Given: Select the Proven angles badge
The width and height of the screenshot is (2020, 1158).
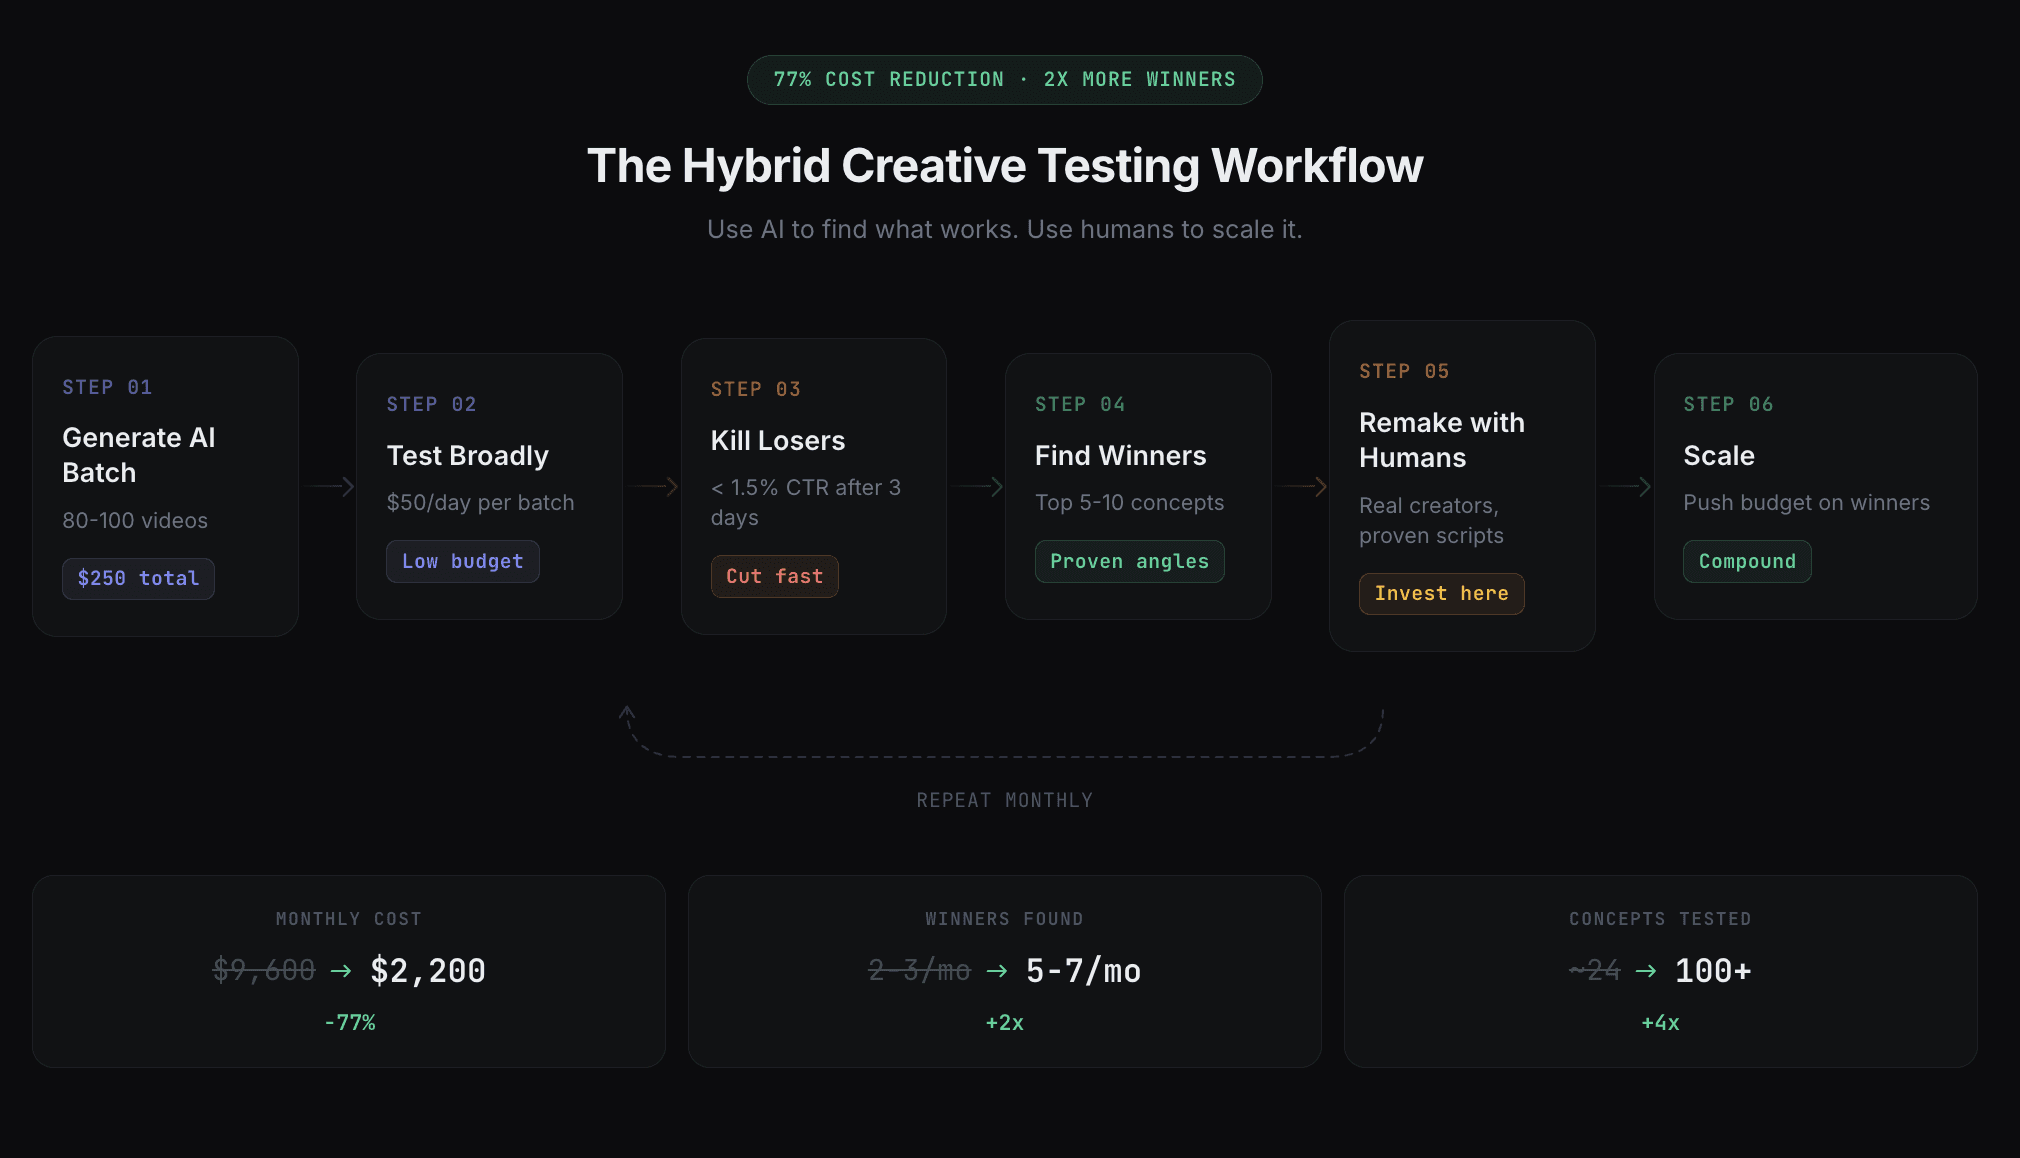Looking at the screenshot, I should [1129, 561].
